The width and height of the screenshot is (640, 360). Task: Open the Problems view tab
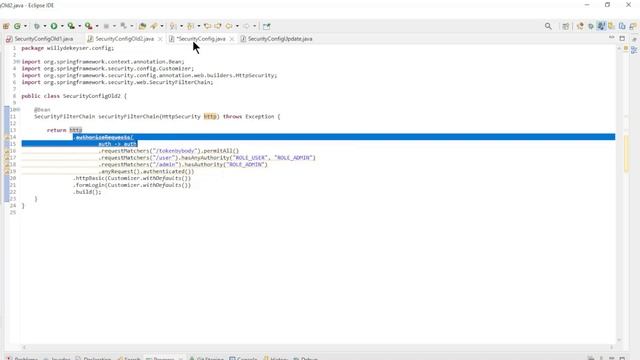(x=22, y=358)
